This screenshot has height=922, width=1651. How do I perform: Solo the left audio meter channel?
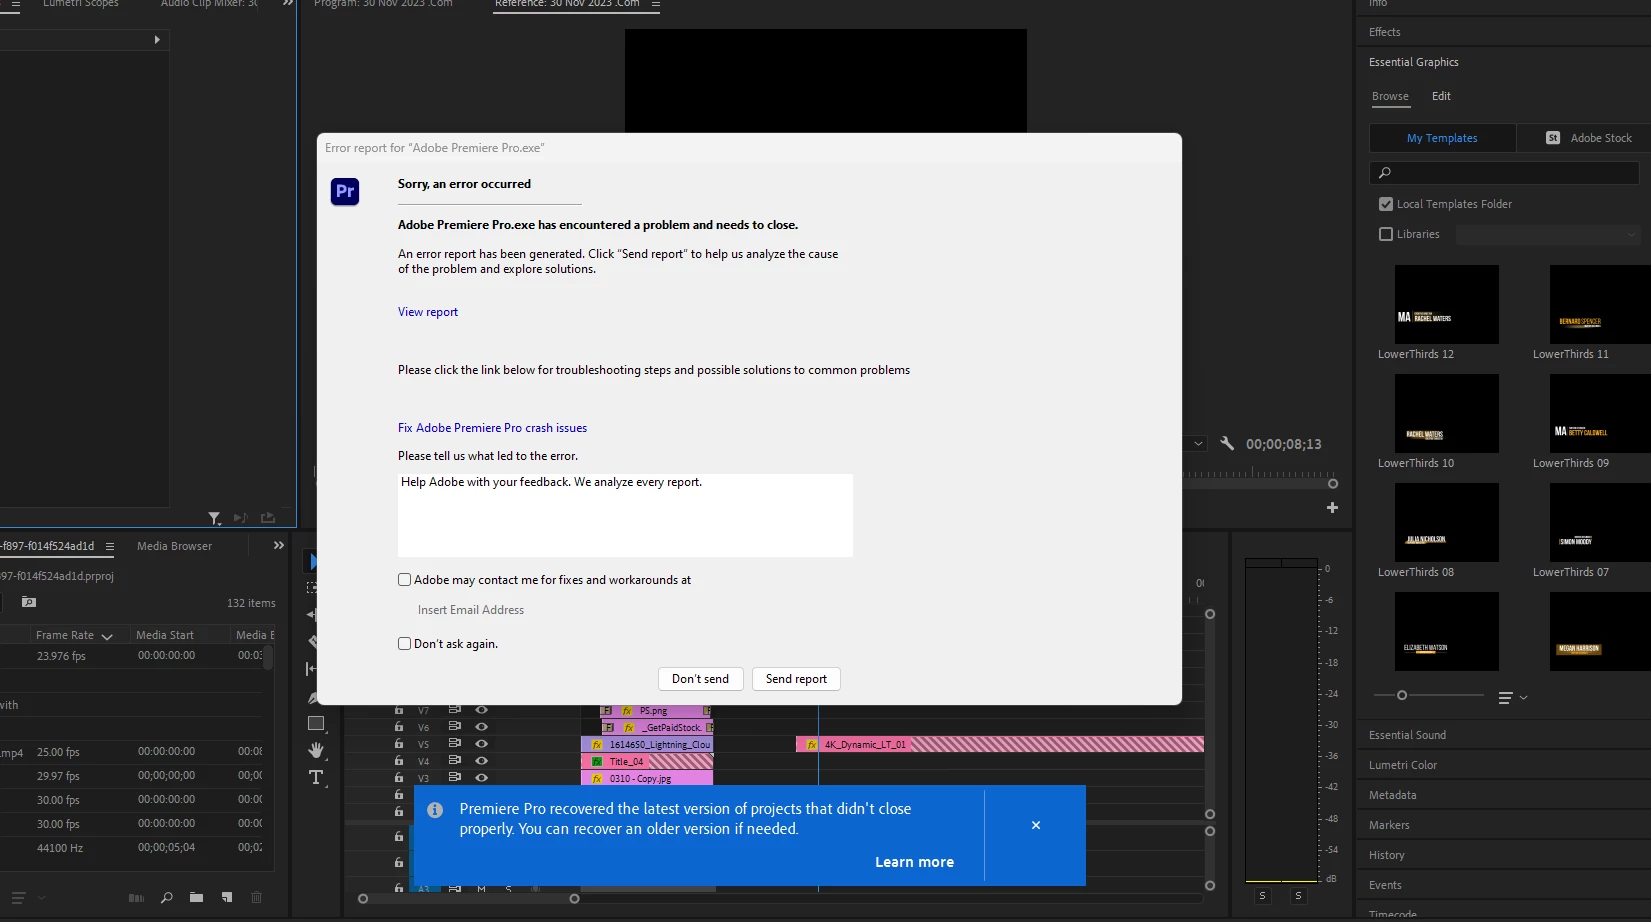(x=1262, y=896)
